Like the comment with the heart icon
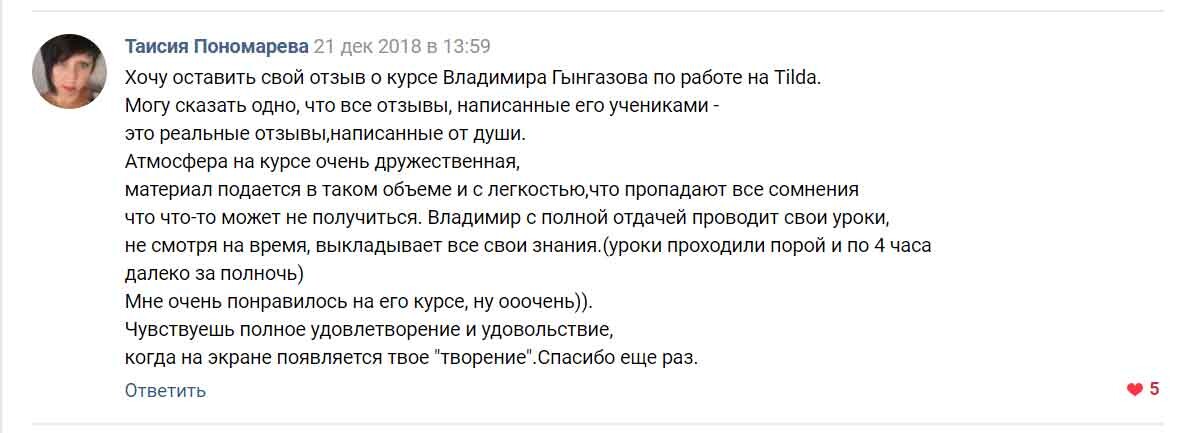The width and height of the screenshot is (1192, 433). tap(1134, 390)
